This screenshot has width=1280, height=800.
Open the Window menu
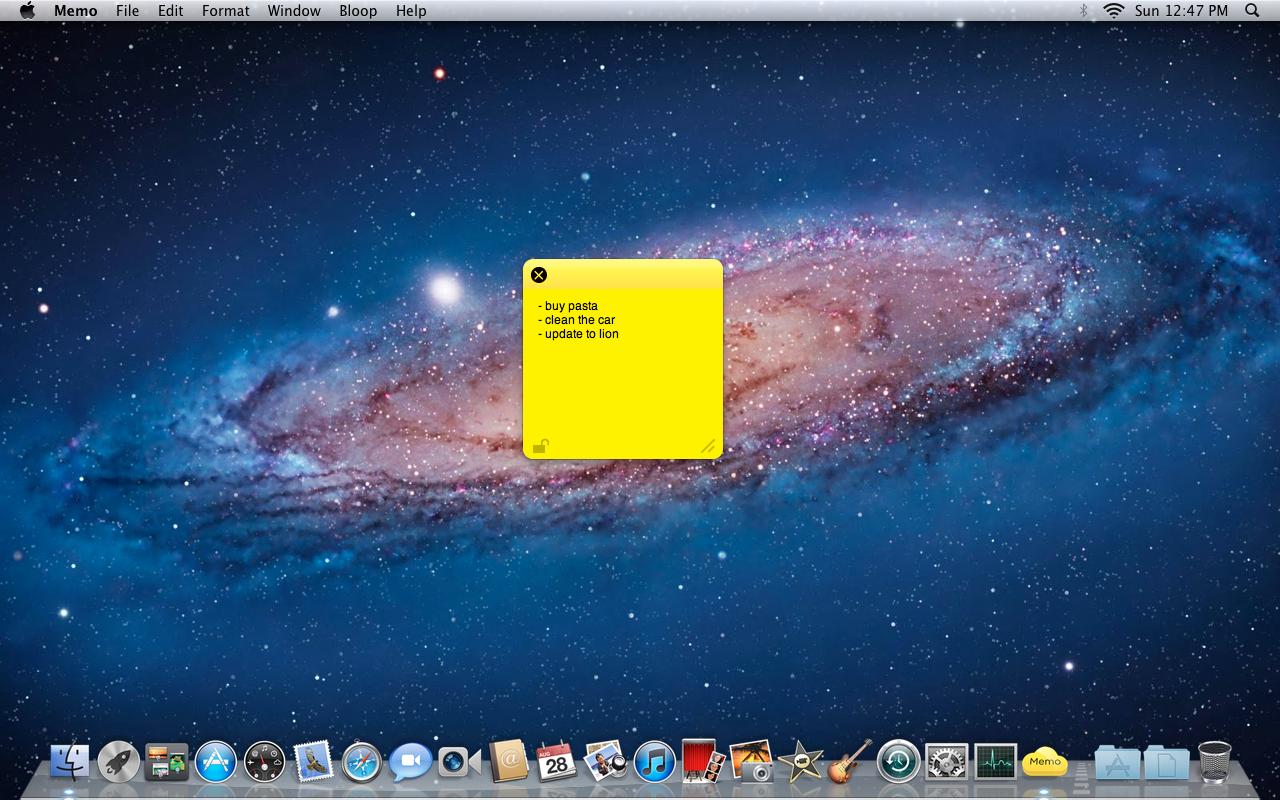click(x=294, y=11)
